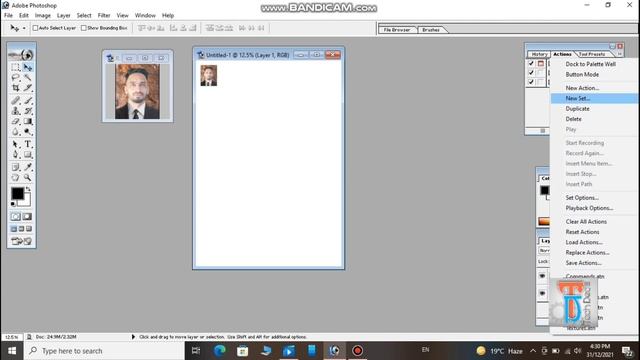The height and width of the screenshot is (360, 640).
Task: Select the Lasso tool
Action: 16,77
